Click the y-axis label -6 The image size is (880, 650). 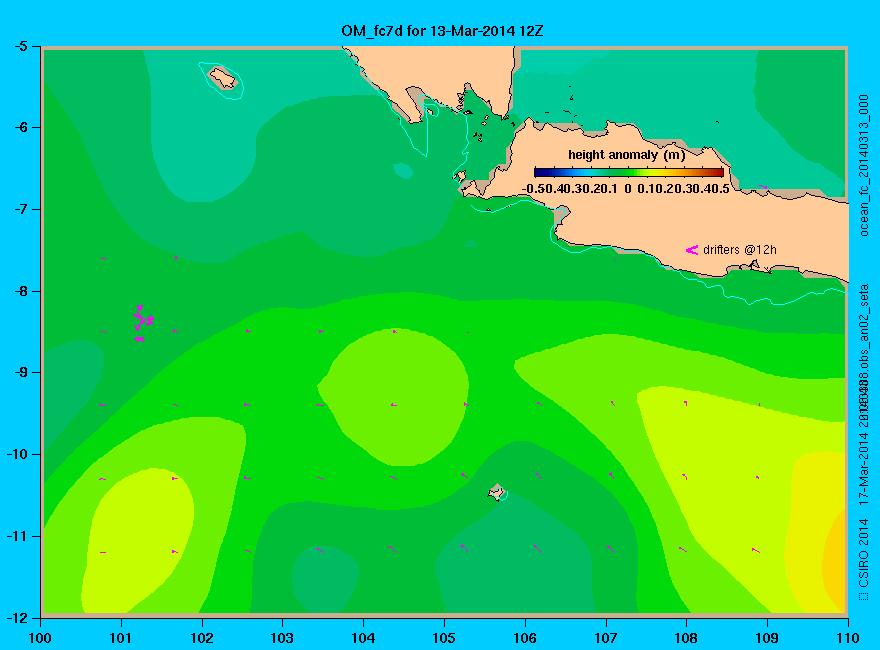(20, 127)
